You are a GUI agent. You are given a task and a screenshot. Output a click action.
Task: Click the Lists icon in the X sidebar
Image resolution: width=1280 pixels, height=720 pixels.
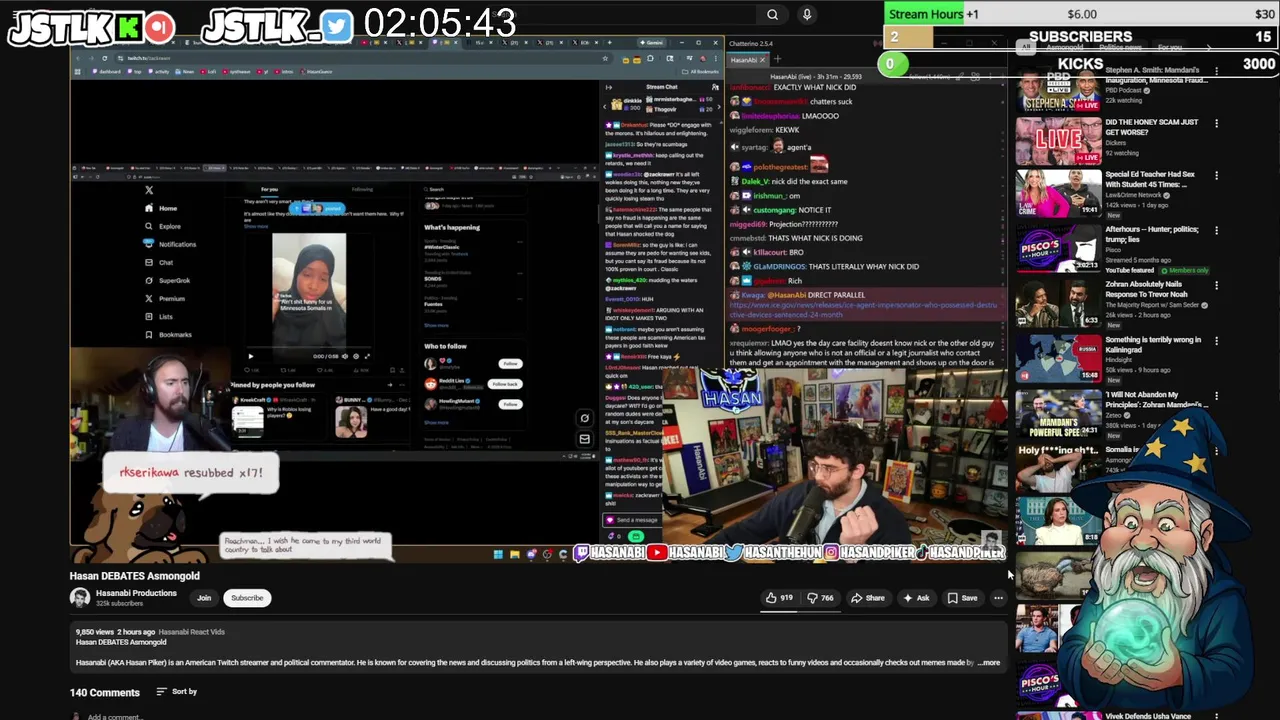[x=149, y=316]
